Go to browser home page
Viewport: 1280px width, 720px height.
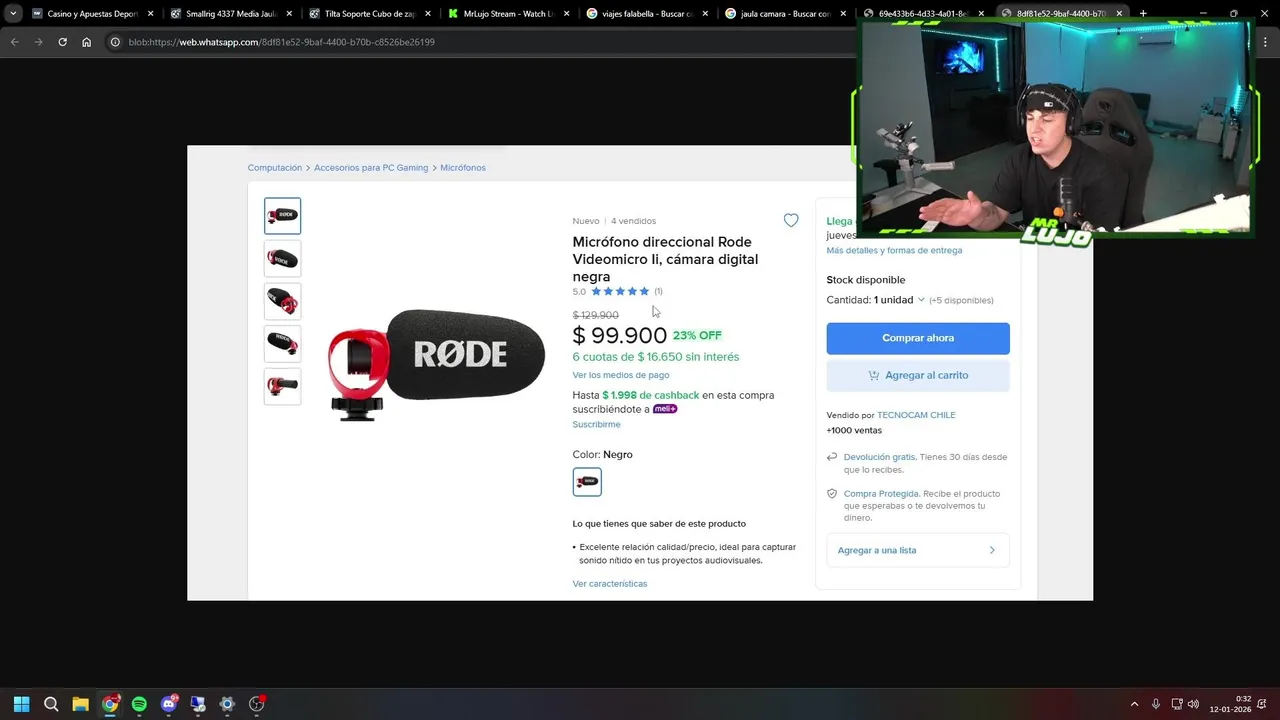click(86, 42)
